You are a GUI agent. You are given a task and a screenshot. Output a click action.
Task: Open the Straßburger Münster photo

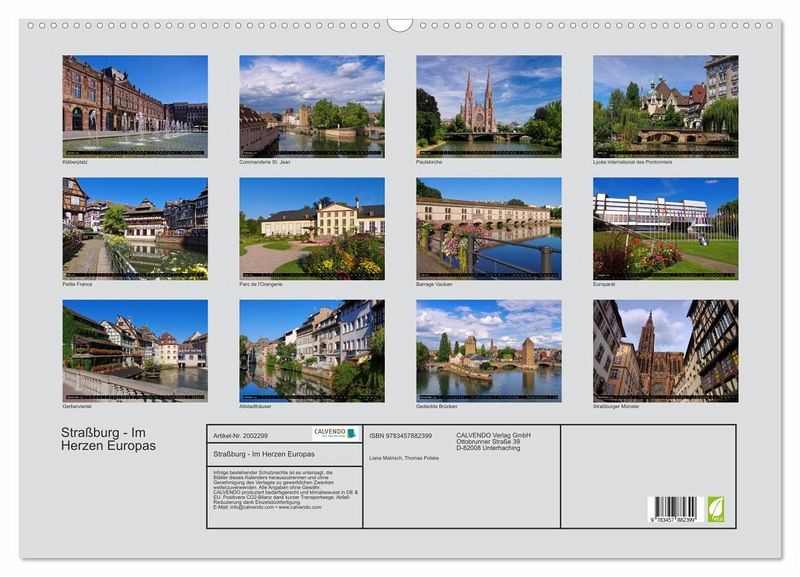pos(666,351)
